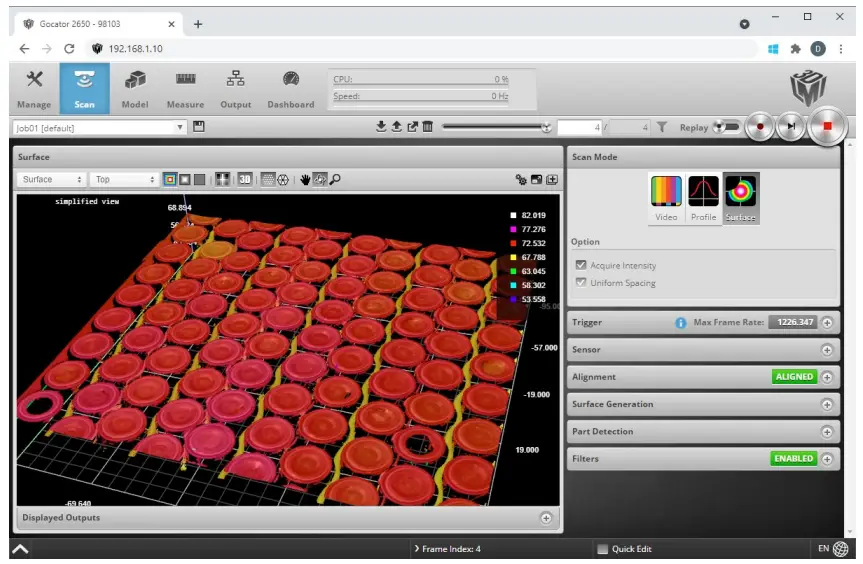
Task: Click the ALIGNED status button
Action: (794, 377)
